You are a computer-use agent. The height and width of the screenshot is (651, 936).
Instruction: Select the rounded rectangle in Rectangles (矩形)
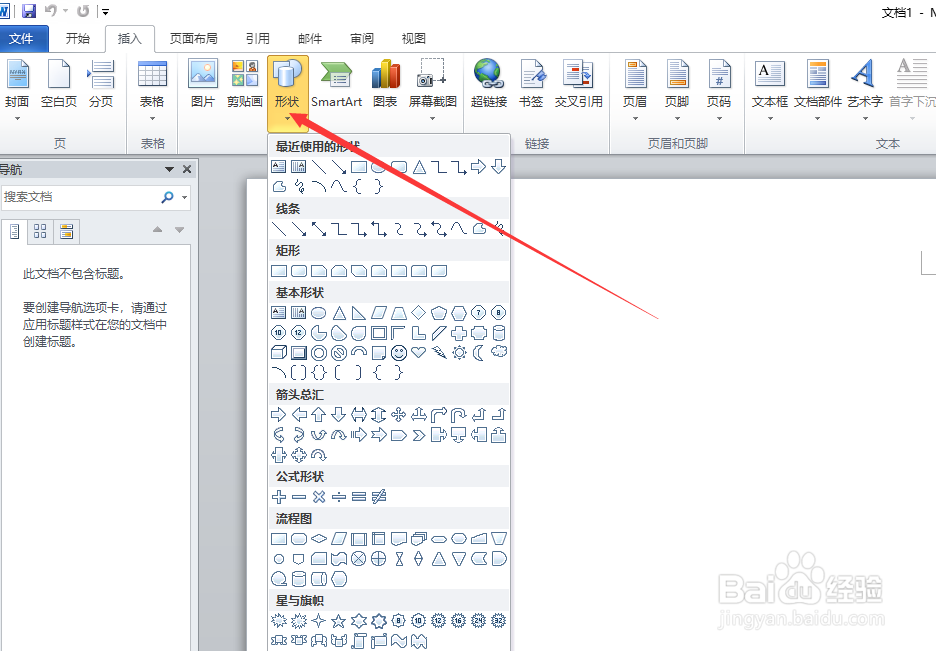(x=299, y=271)
